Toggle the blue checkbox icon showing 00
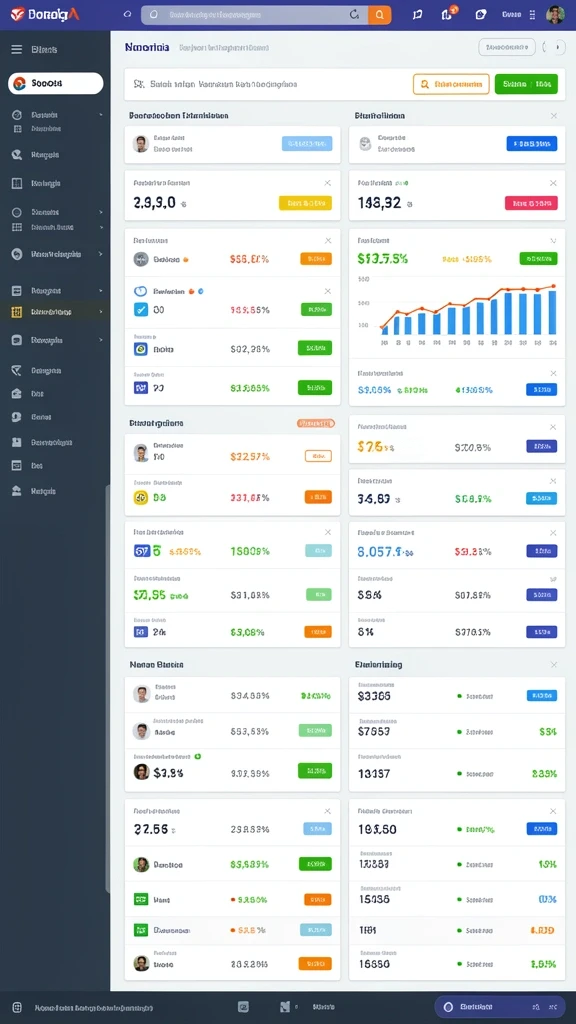This screenshot has width=576, height=1024. [140, 310]
